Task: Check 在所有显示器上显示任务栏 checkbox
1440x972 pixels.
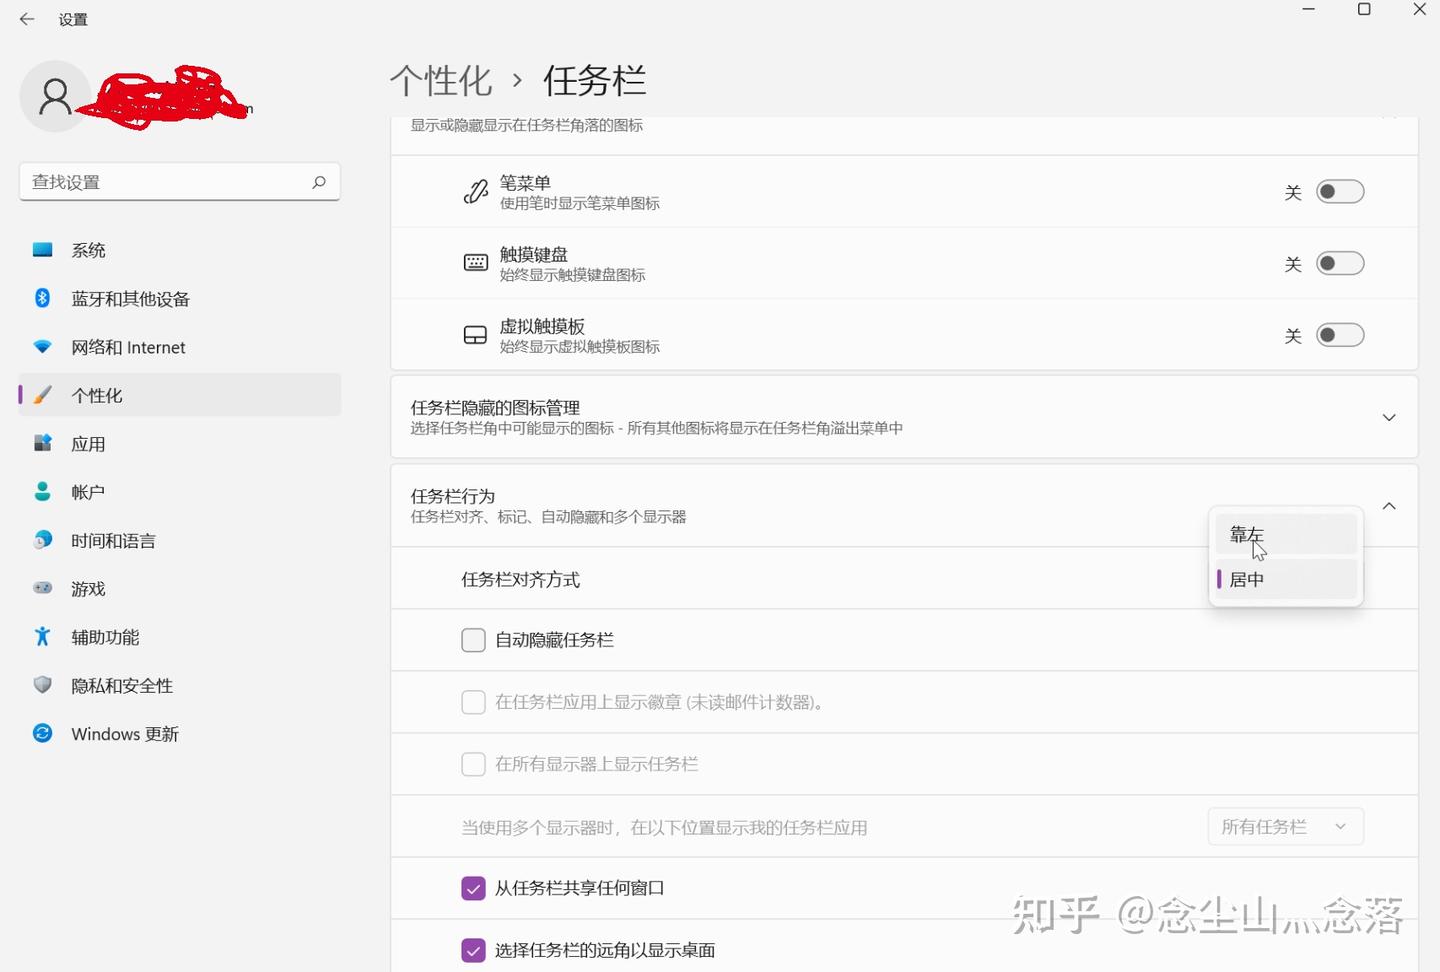Action: (x=473, y=764)
